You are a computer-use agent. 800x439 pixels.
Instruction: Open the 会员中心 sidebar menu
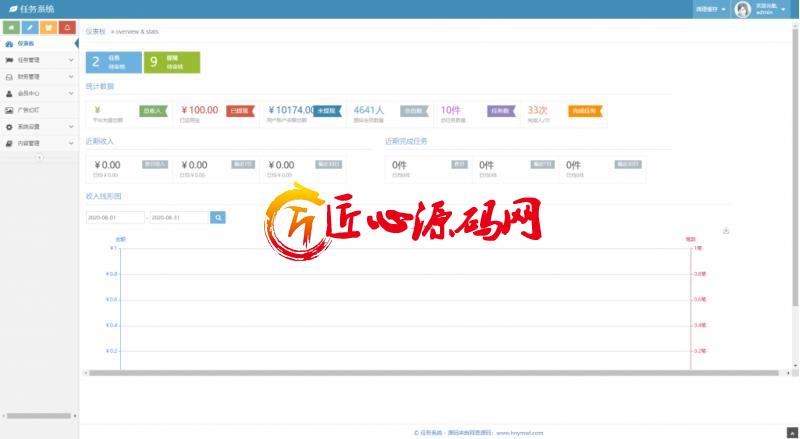pyautogui.click(x=39, y=93)
